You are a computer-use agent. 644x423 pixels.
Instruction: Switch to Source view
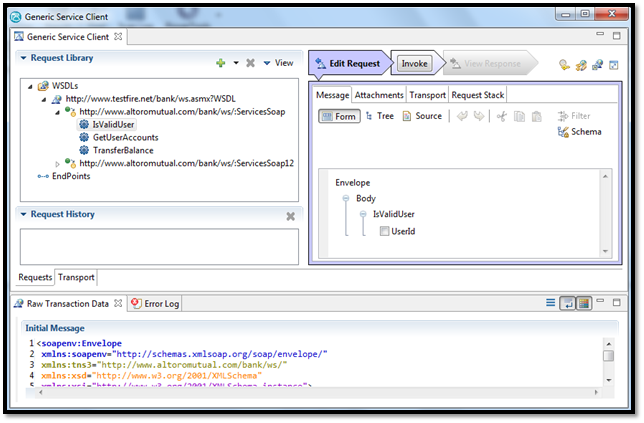pos(421,116)
